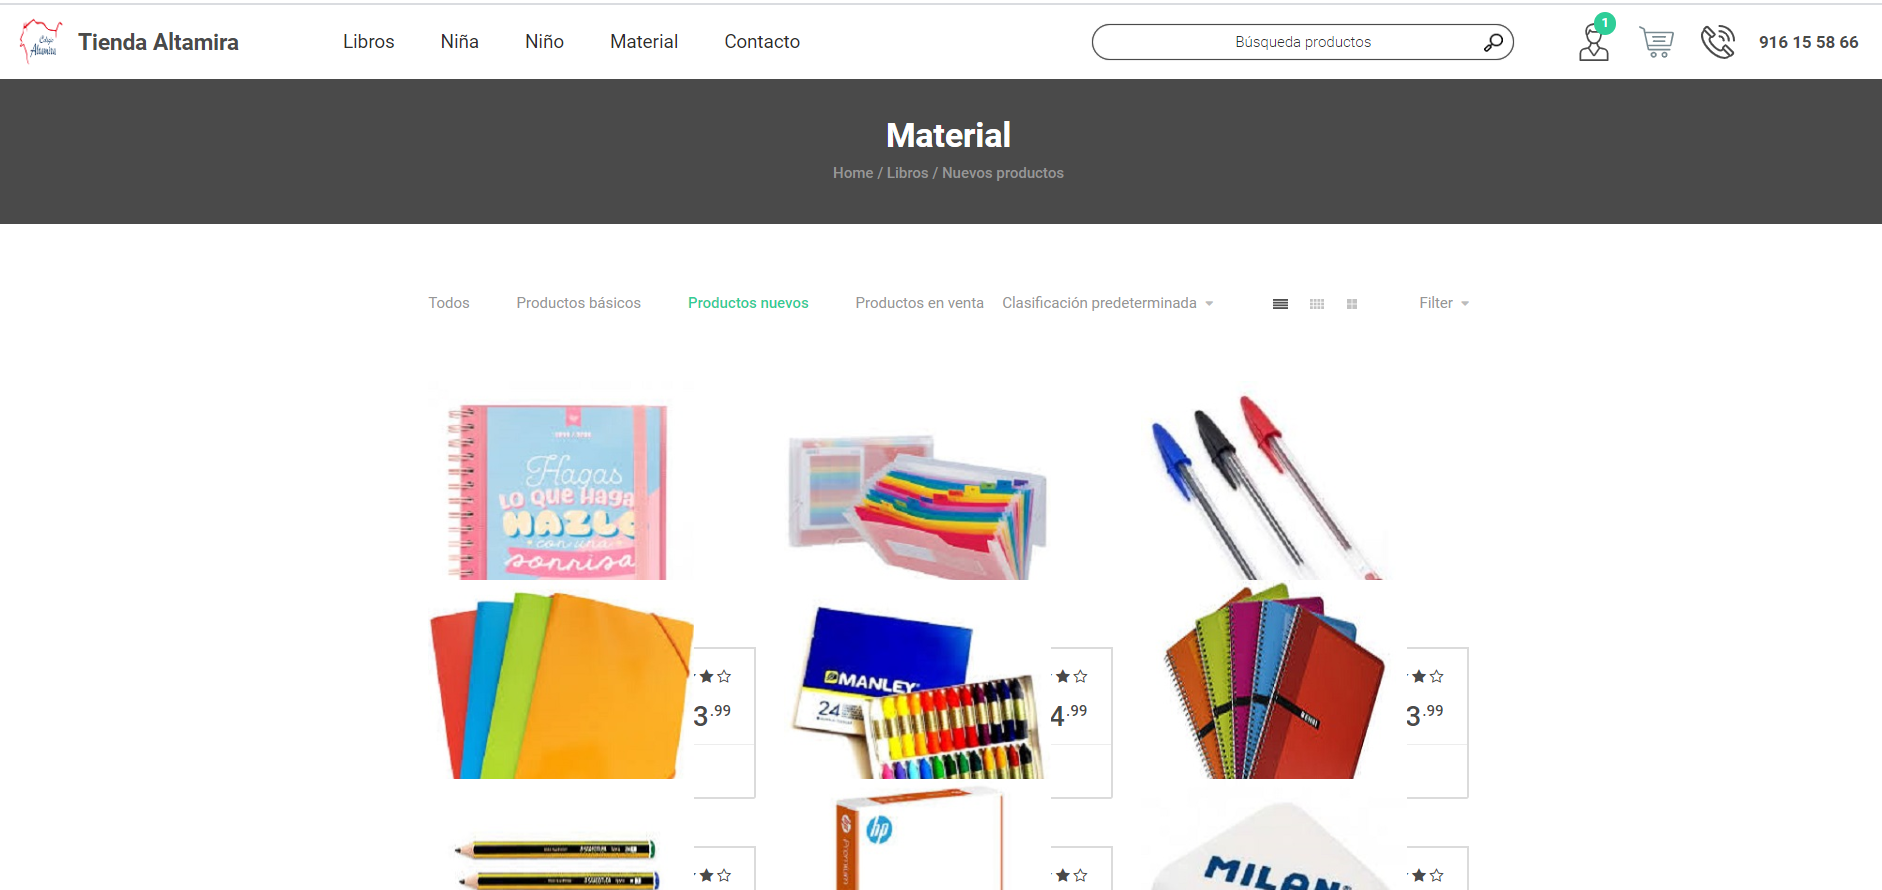Select the Productos básicos tab

tap(578, 303)
